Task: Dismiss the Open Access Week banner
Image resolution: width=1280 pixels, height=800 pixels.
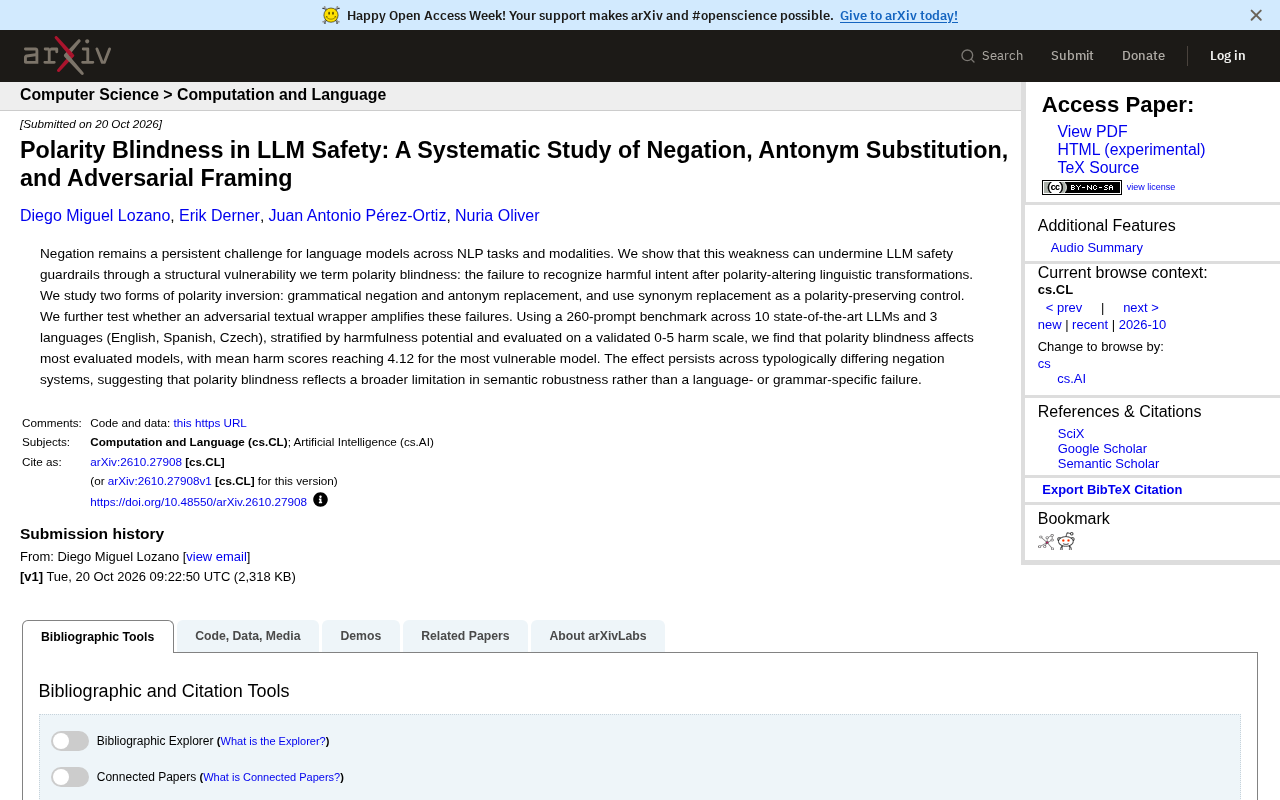Action: 1256,15
